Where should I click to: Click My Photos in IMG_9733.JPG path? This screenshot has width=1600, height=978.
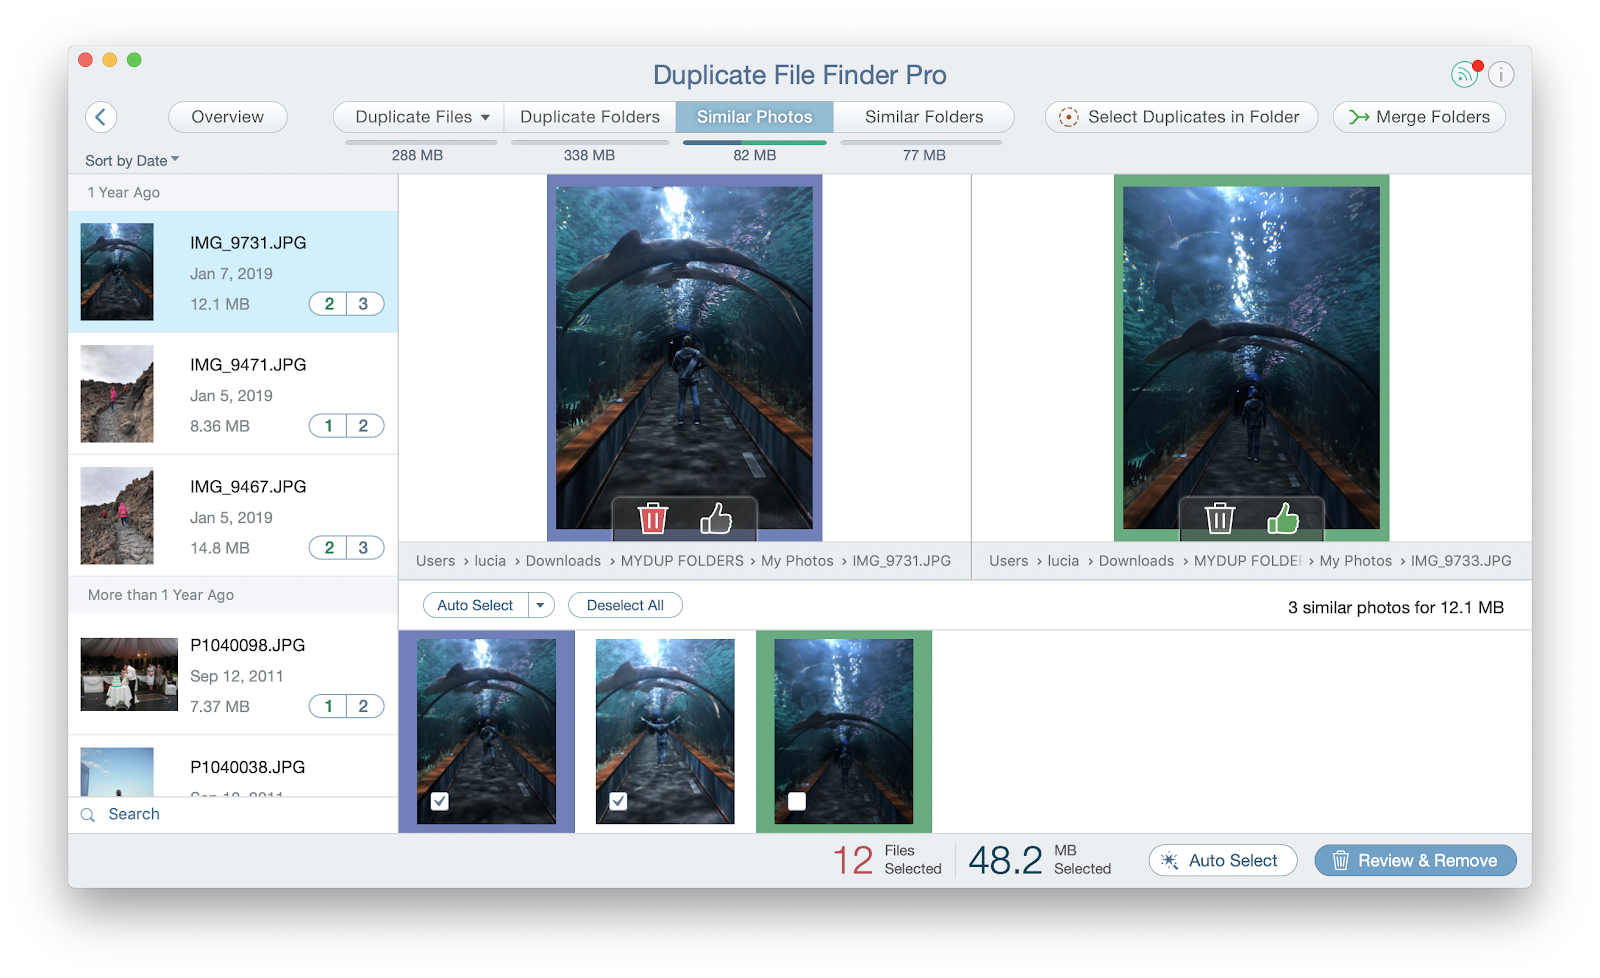point(1356,561)
